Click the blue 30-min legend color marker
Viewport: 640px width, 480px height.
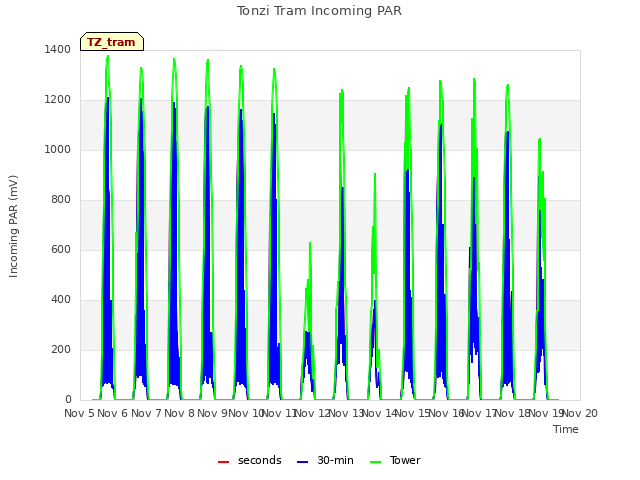click(302, 462)
